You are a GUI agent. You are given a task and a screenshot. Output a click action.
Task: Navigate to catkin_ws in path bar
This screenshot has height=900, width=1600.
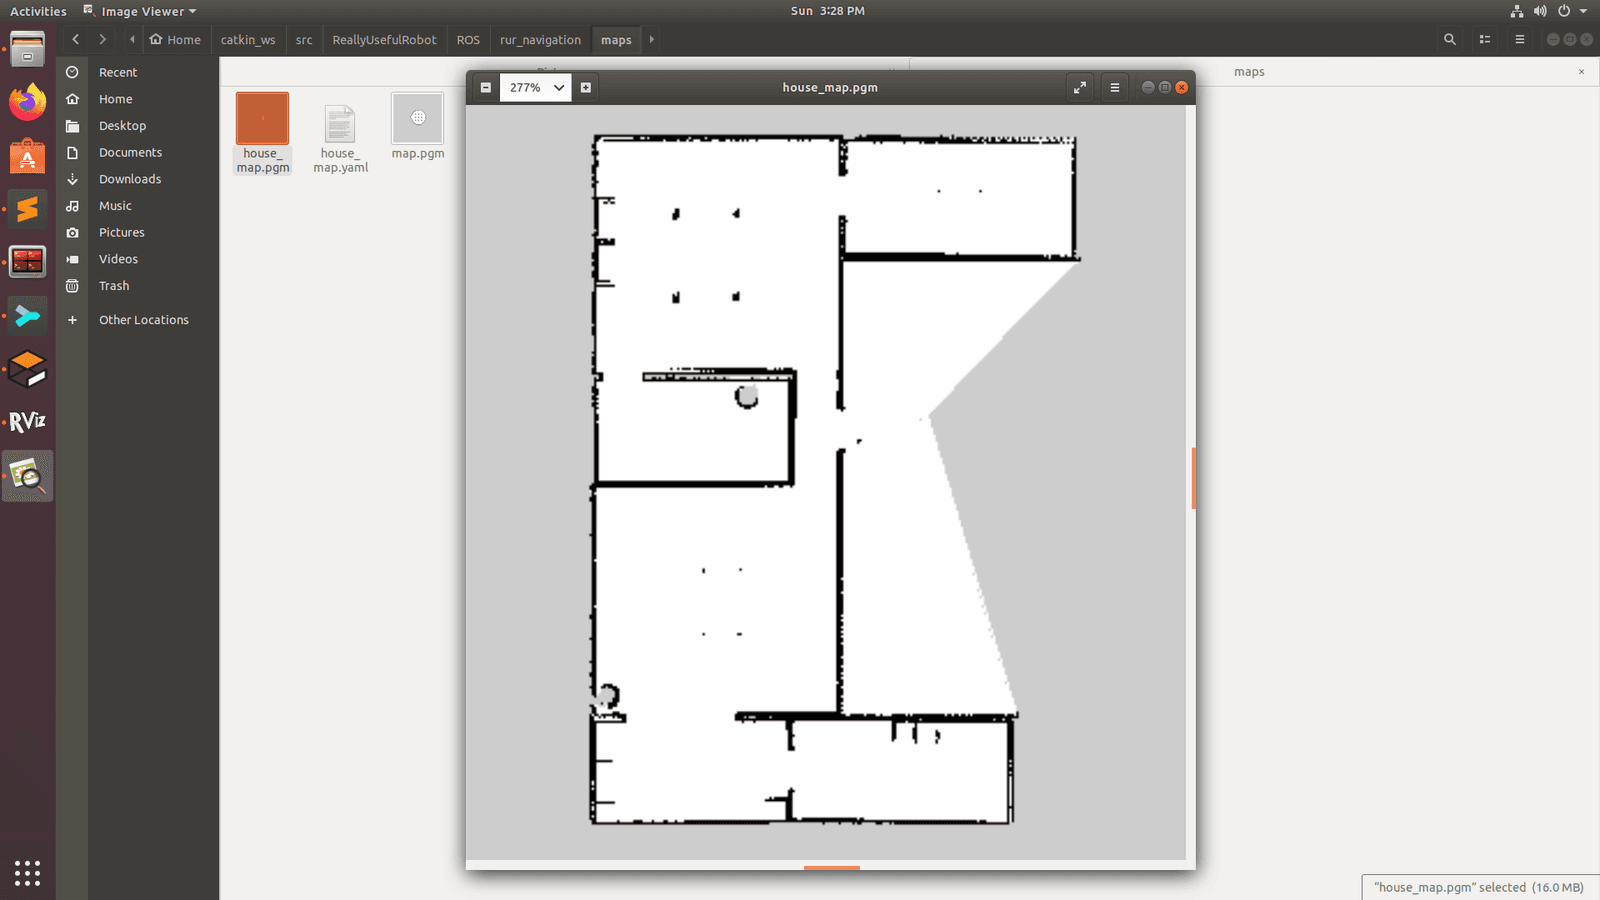[248, 40]
